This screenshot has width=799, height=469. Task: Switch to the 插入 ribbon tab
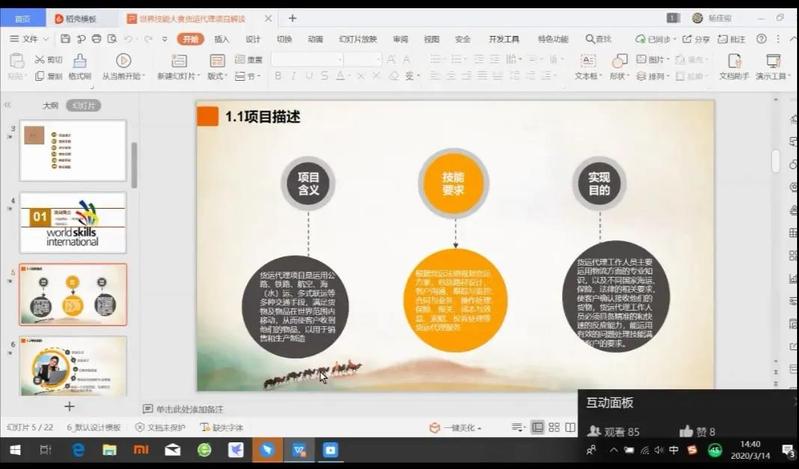pyautogui.click(x=221, y=39)
